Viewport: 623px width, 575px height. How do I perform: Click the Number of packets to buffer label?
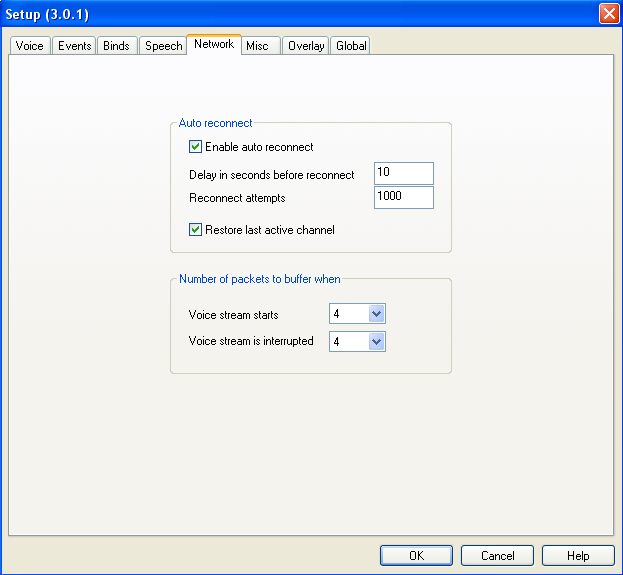259,279
